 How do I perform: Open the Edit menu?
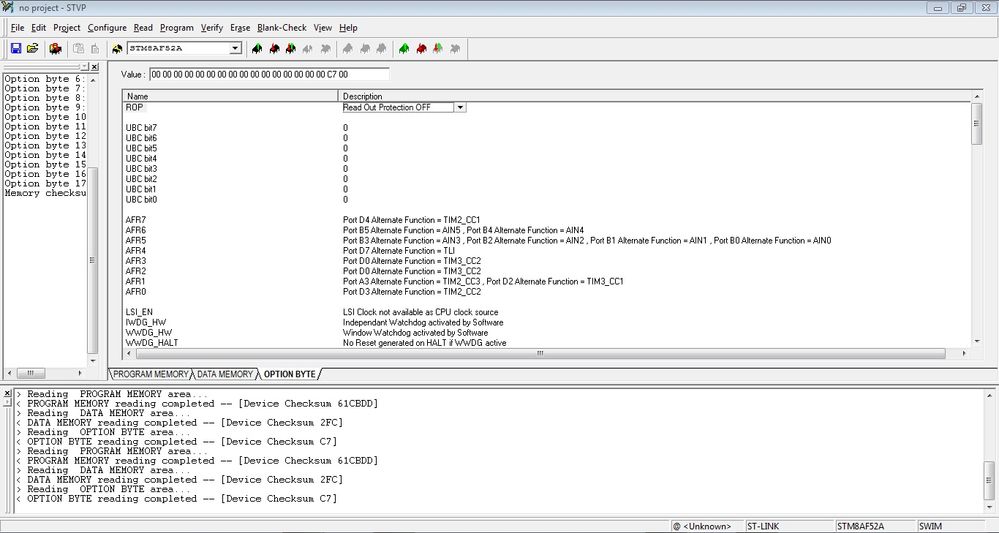(38, 28)
